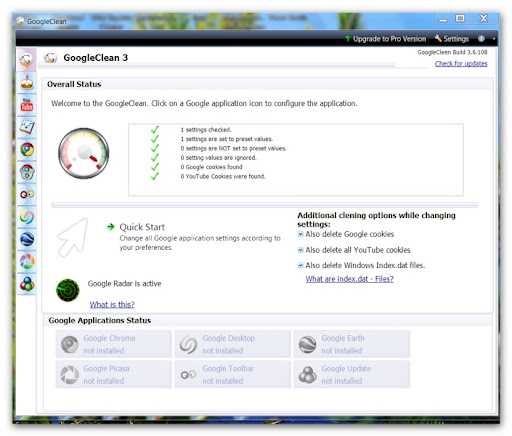
Task: Click Upgrade to Pro Version
Action: pyautogui.click(x=385, y=39)
